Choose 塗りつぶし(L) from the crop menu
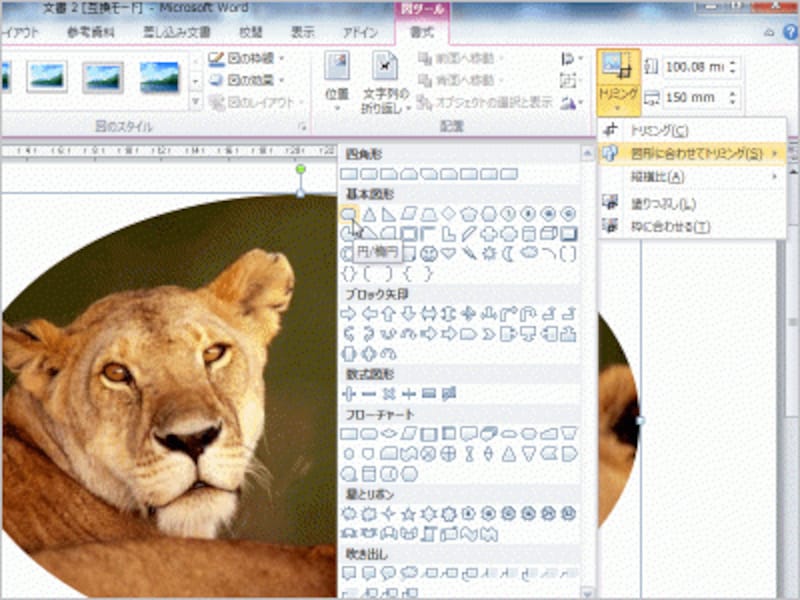Screen dimensions: 800x600 tap(691, 203)
